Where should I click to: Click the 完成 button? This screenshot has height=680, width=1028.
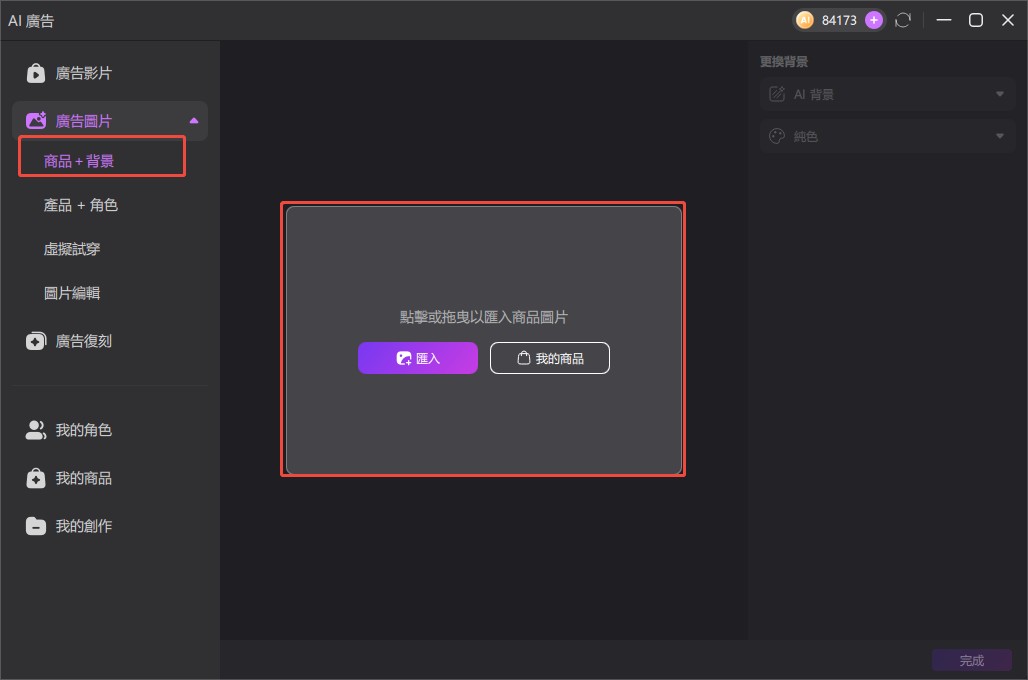[x=972, y=660]
